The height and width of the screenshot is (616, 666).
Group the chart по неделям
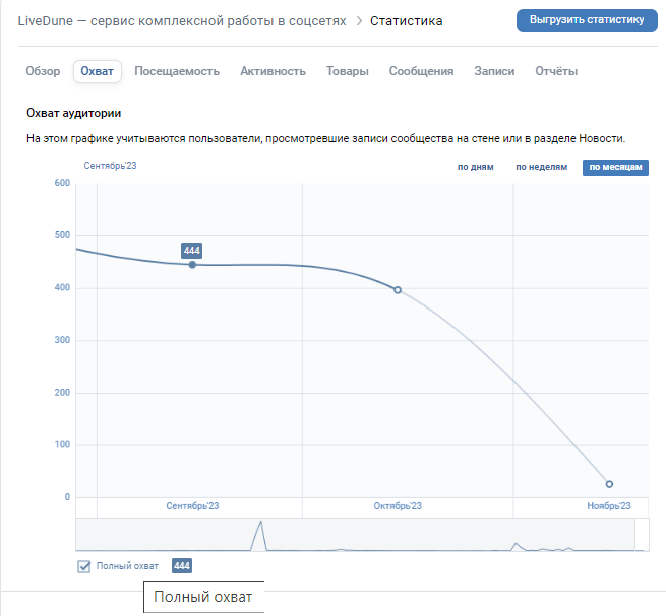[541, 167]
